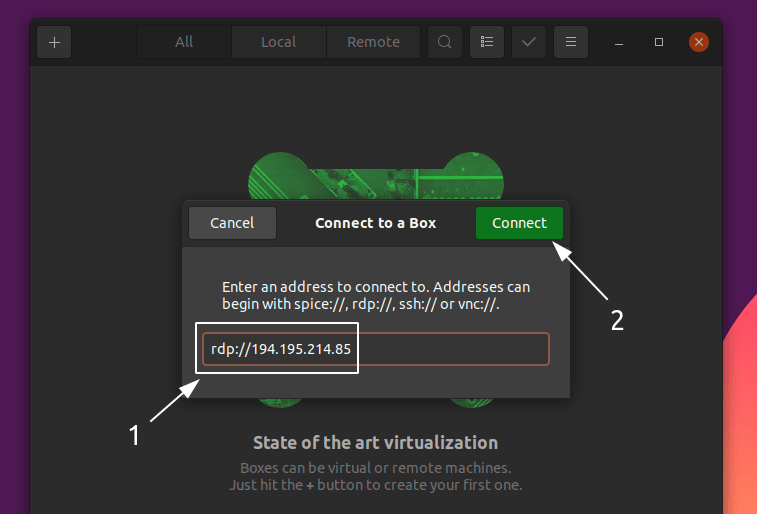Click the number 2 annotation label
The image size is (757, 514).
pos(617,318)
